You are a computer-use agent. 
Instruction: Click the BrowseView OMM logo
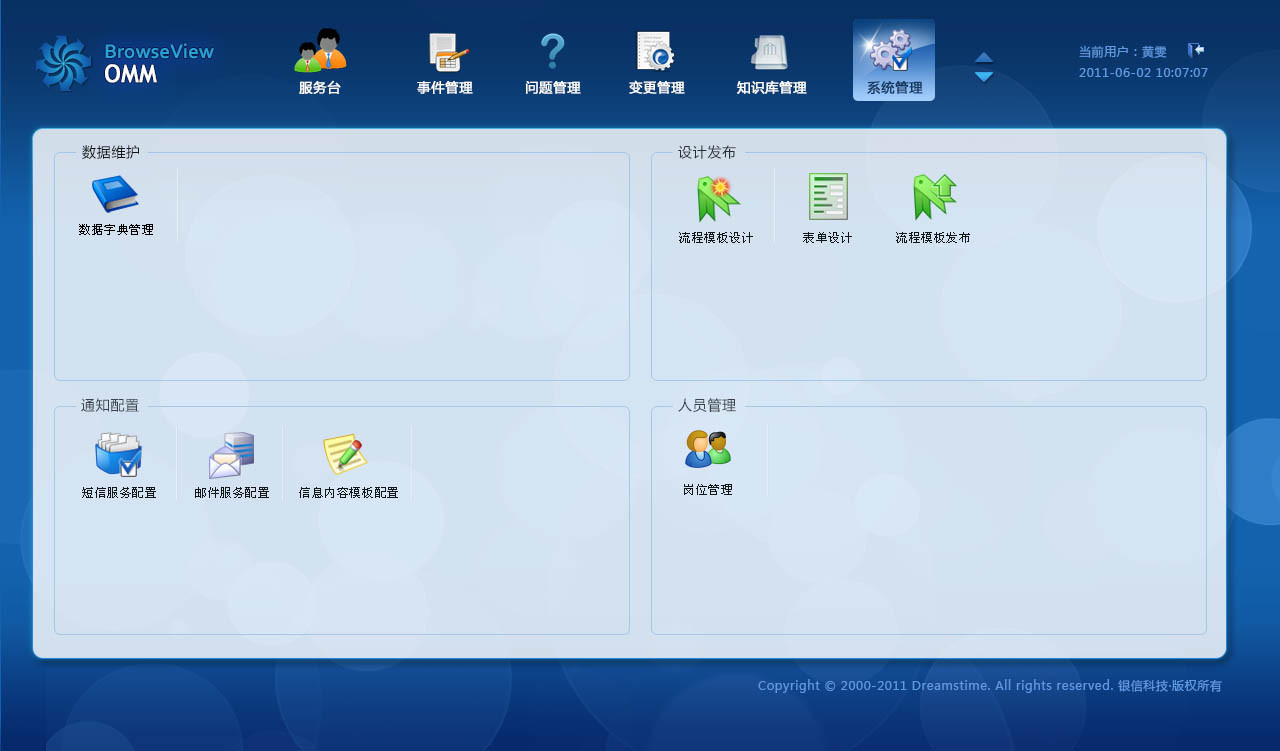click(x=123, y=60)
